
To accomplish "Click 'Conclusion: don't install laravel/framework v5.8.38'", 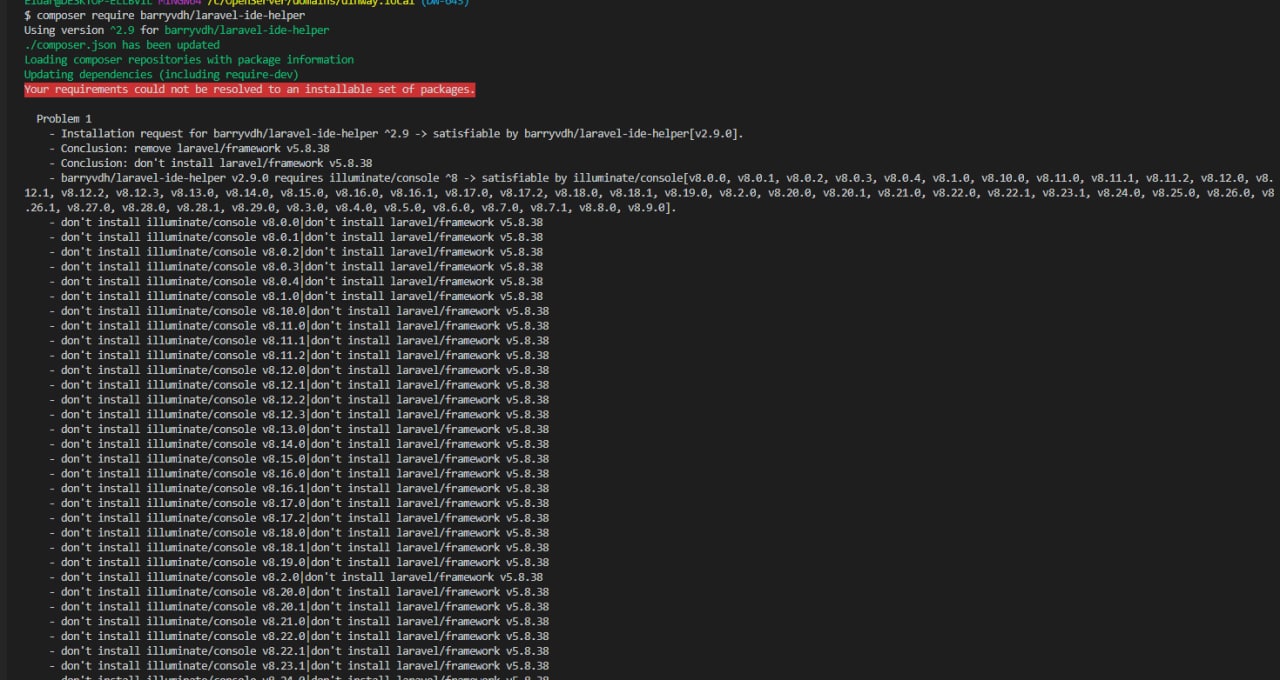I will click(x=210, y=163).
